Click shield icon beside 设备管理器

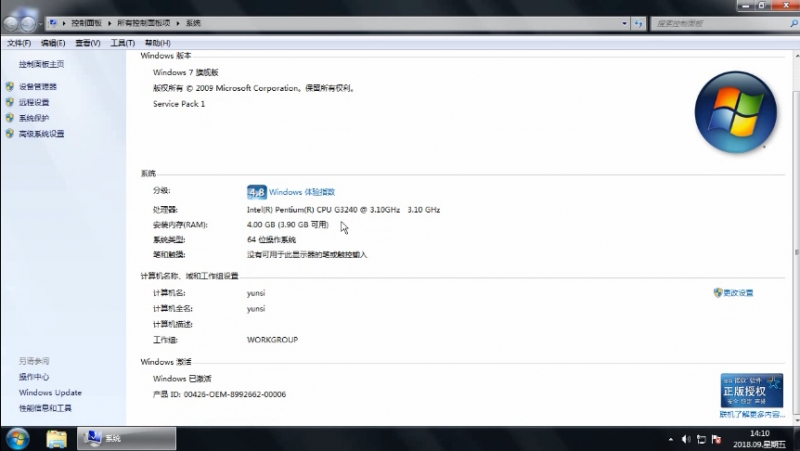pyautogui.click(x=10, y=87)
